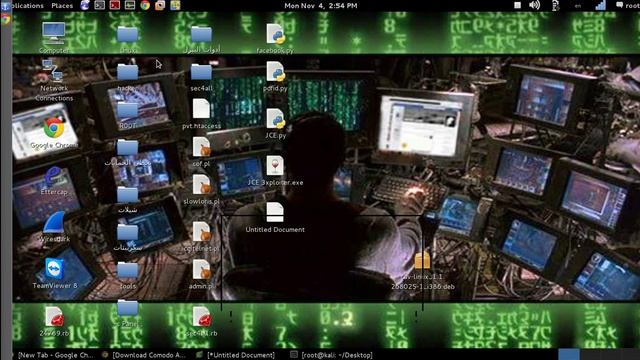This screenshot has width=640, height=360.
Task: Select the pvt.htaccess file icon
Action: click(x=201, y=109)
